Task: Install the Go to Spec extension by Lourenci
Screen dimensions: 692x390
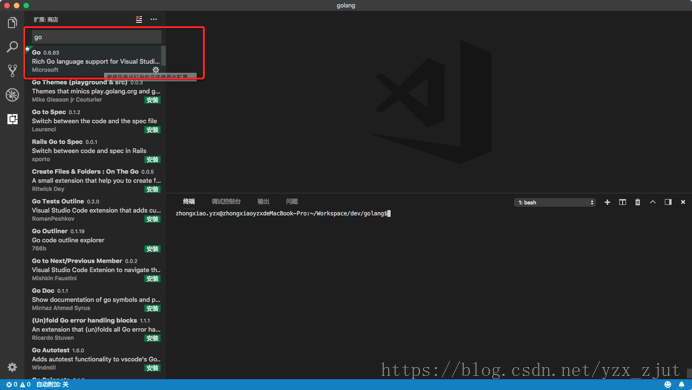Action: [x=152, y=130]
